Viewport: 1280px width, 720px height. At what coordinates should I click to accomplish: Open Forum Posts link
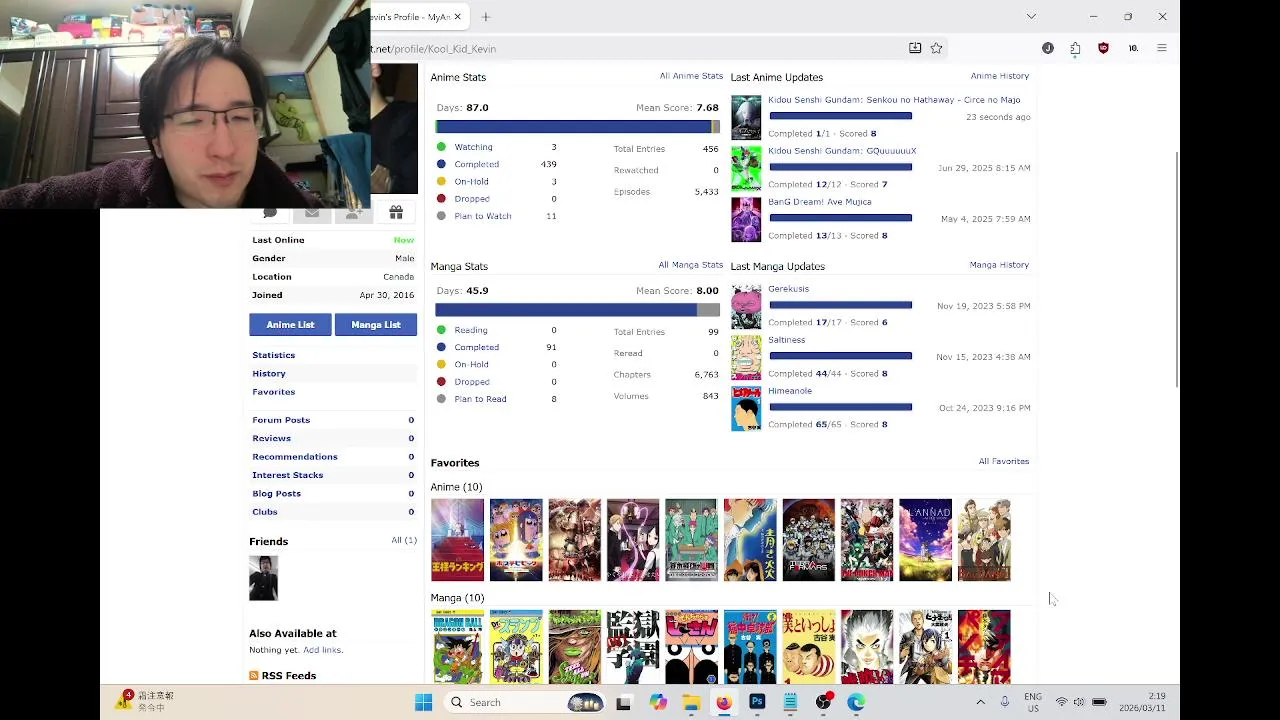tap(281, 420)
